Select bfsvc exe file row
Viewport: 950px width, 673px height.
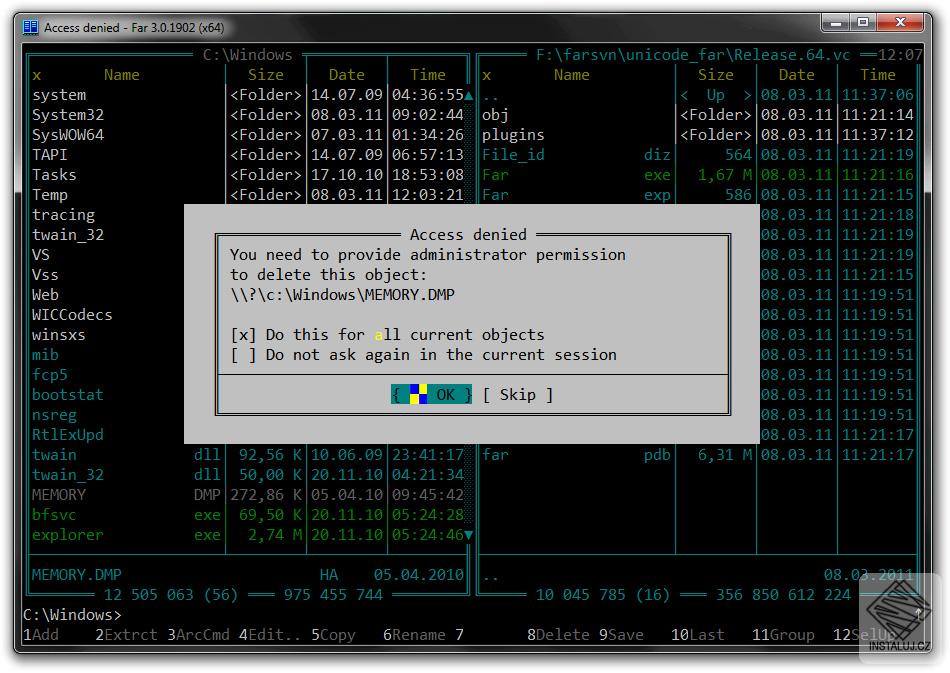coord(247,515)
